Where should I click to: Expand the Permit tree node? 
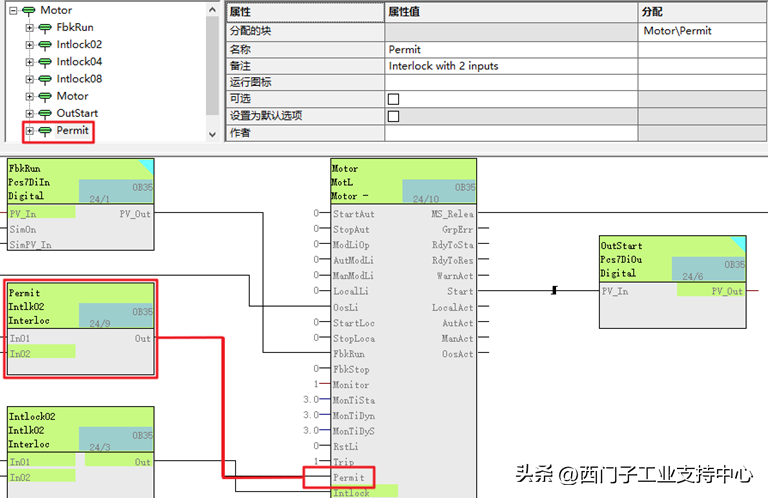coord(29,131)
